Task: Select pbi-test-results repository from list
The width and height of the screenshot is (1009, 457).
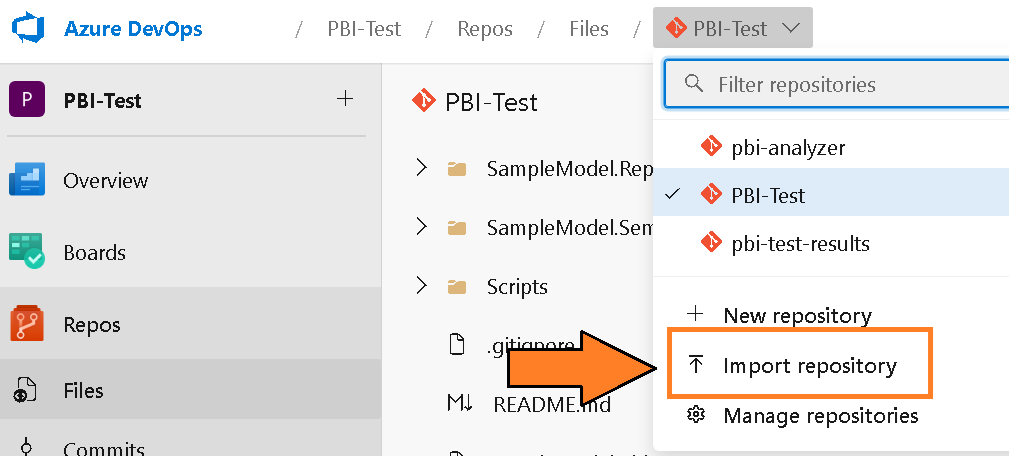Action: (x=800, y=243)
